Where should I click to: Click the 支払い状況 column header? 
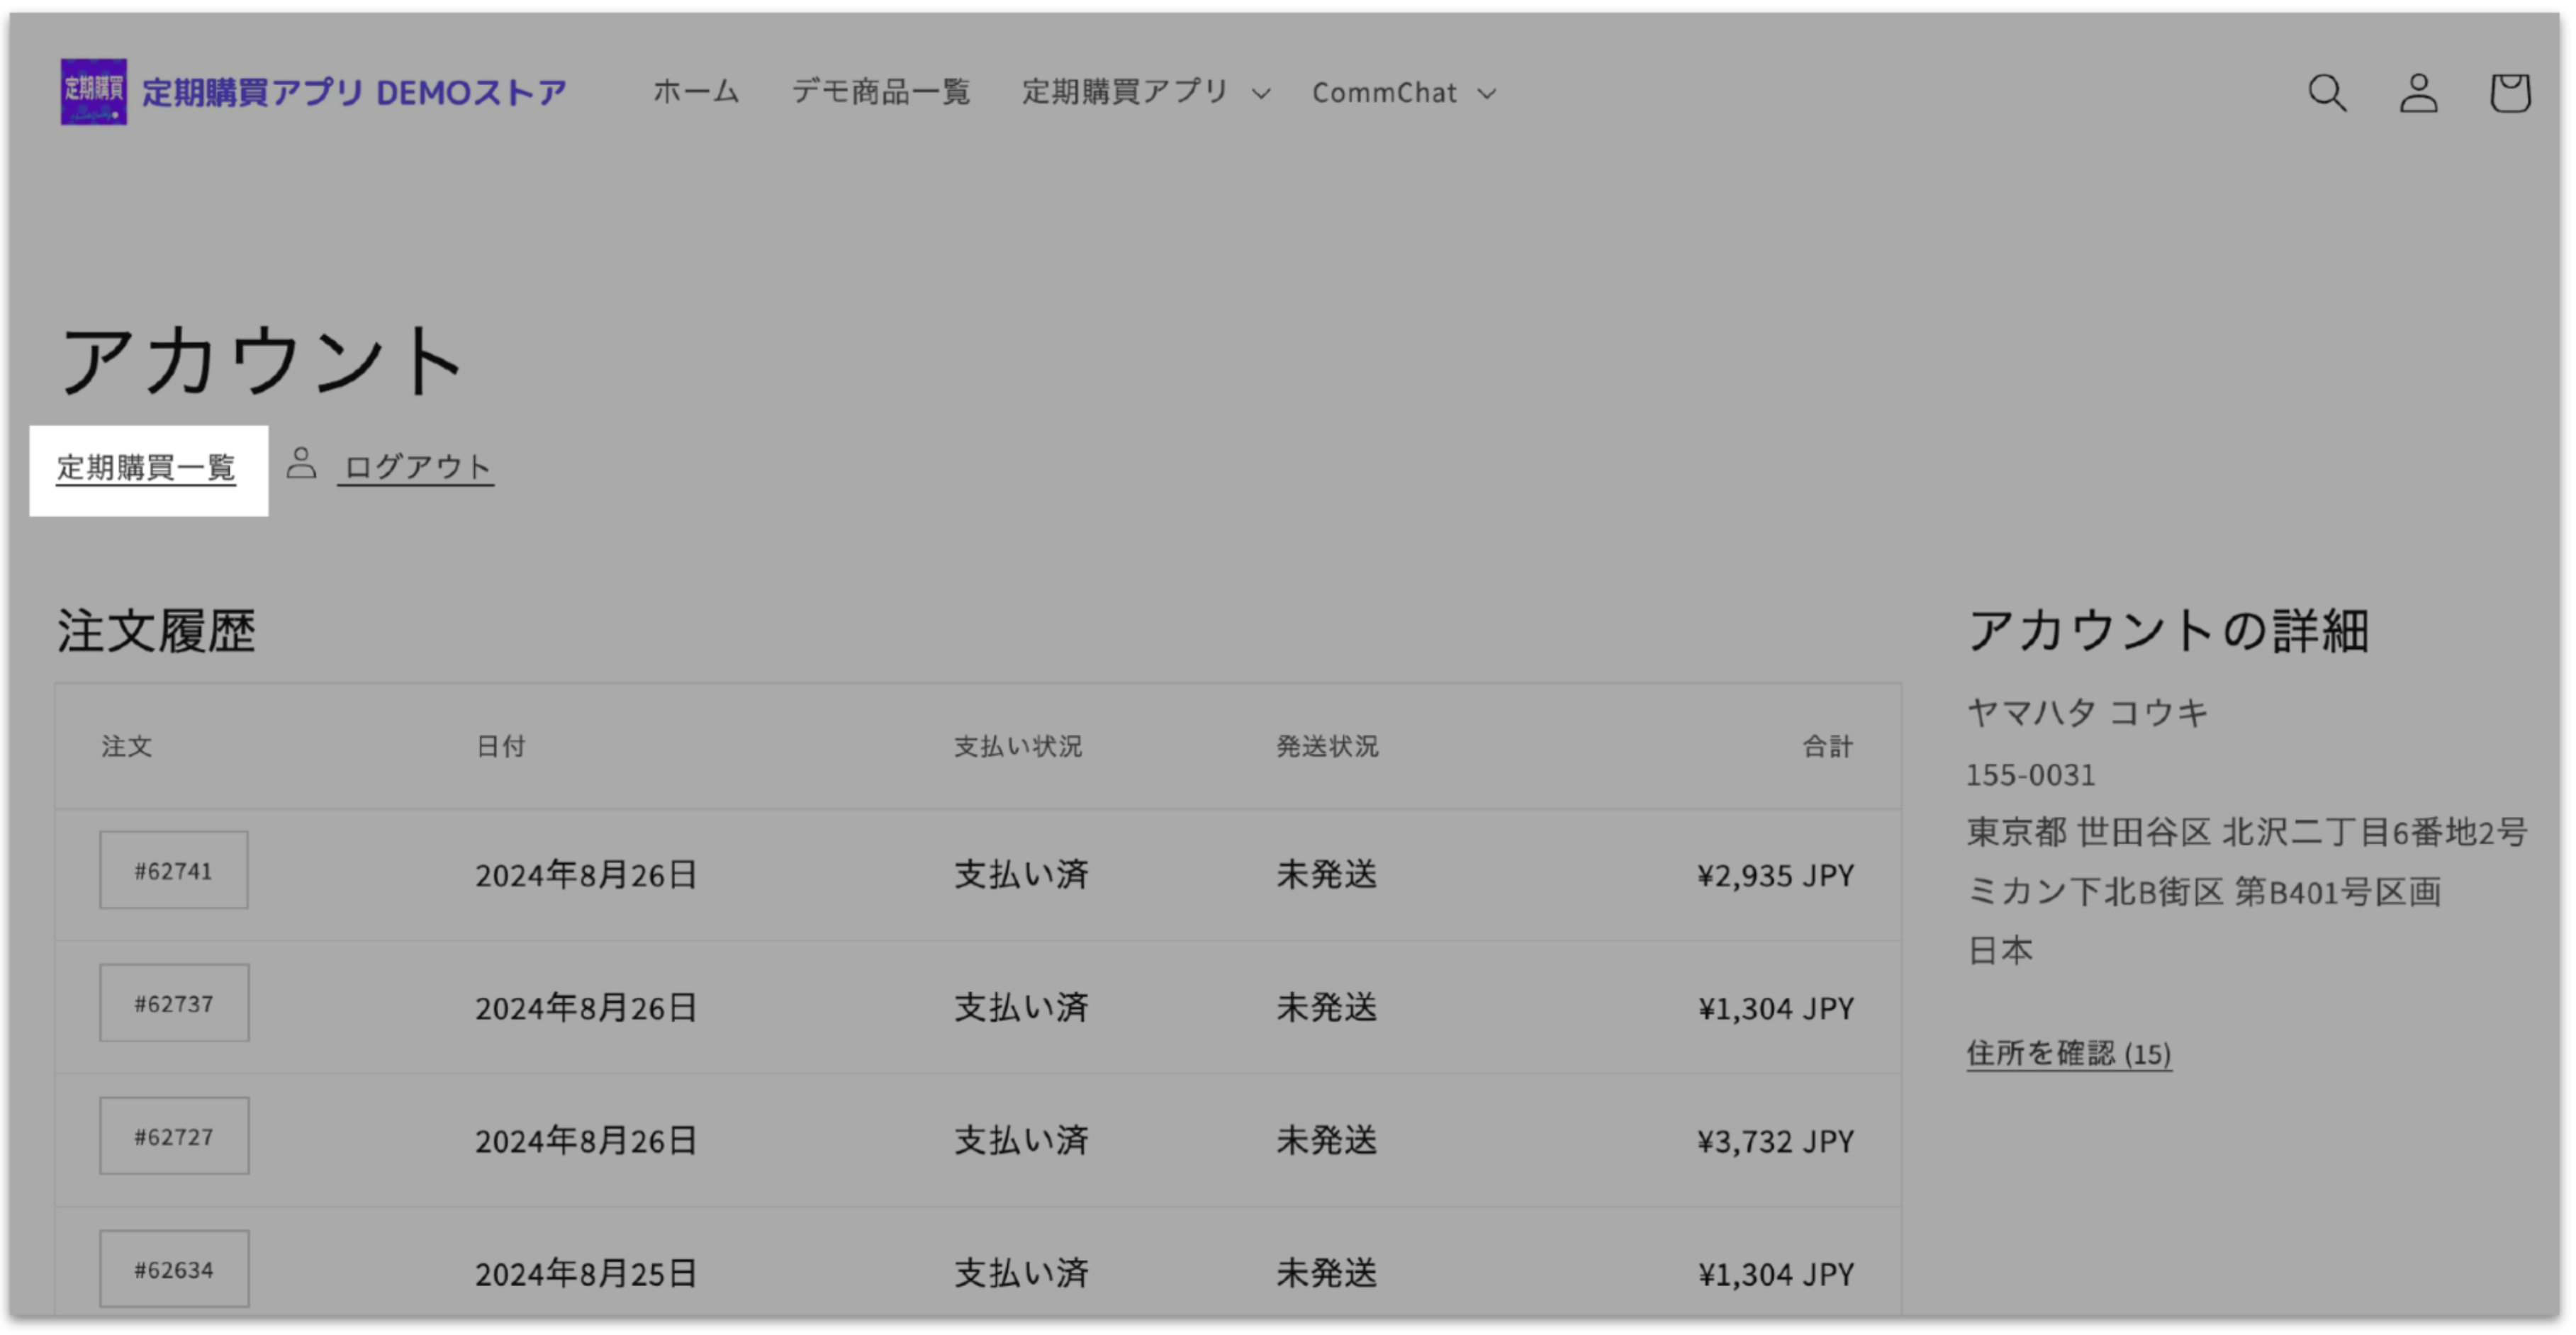point(1017,746)
